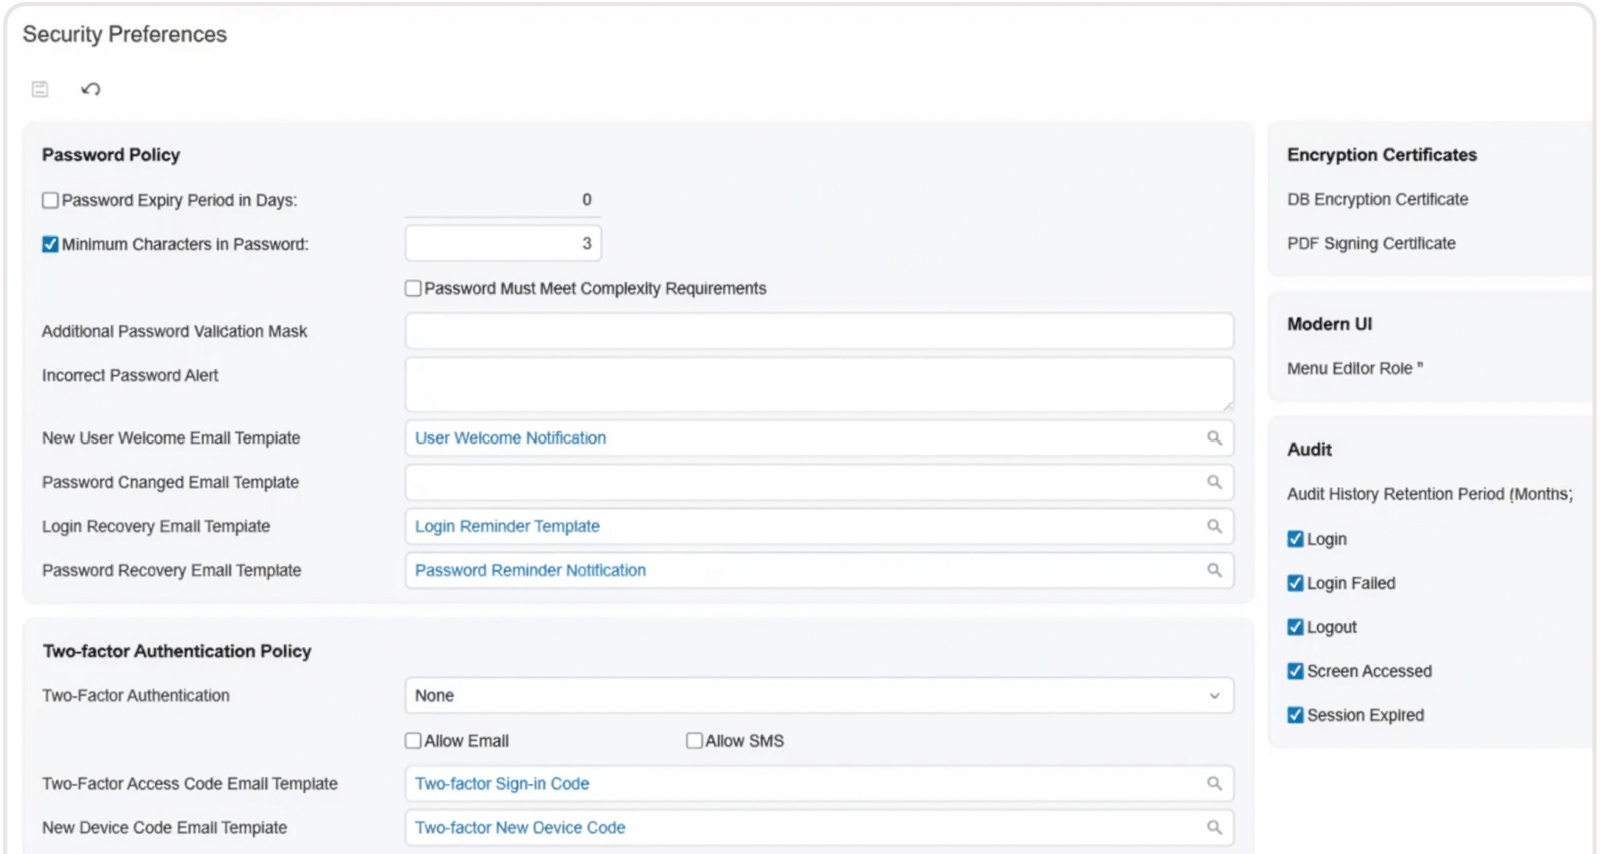This screenshot has height=854, width=1600.
Task: Open lookup for Two-Factor Access Code Email Template
Action: click(1214, 784)
